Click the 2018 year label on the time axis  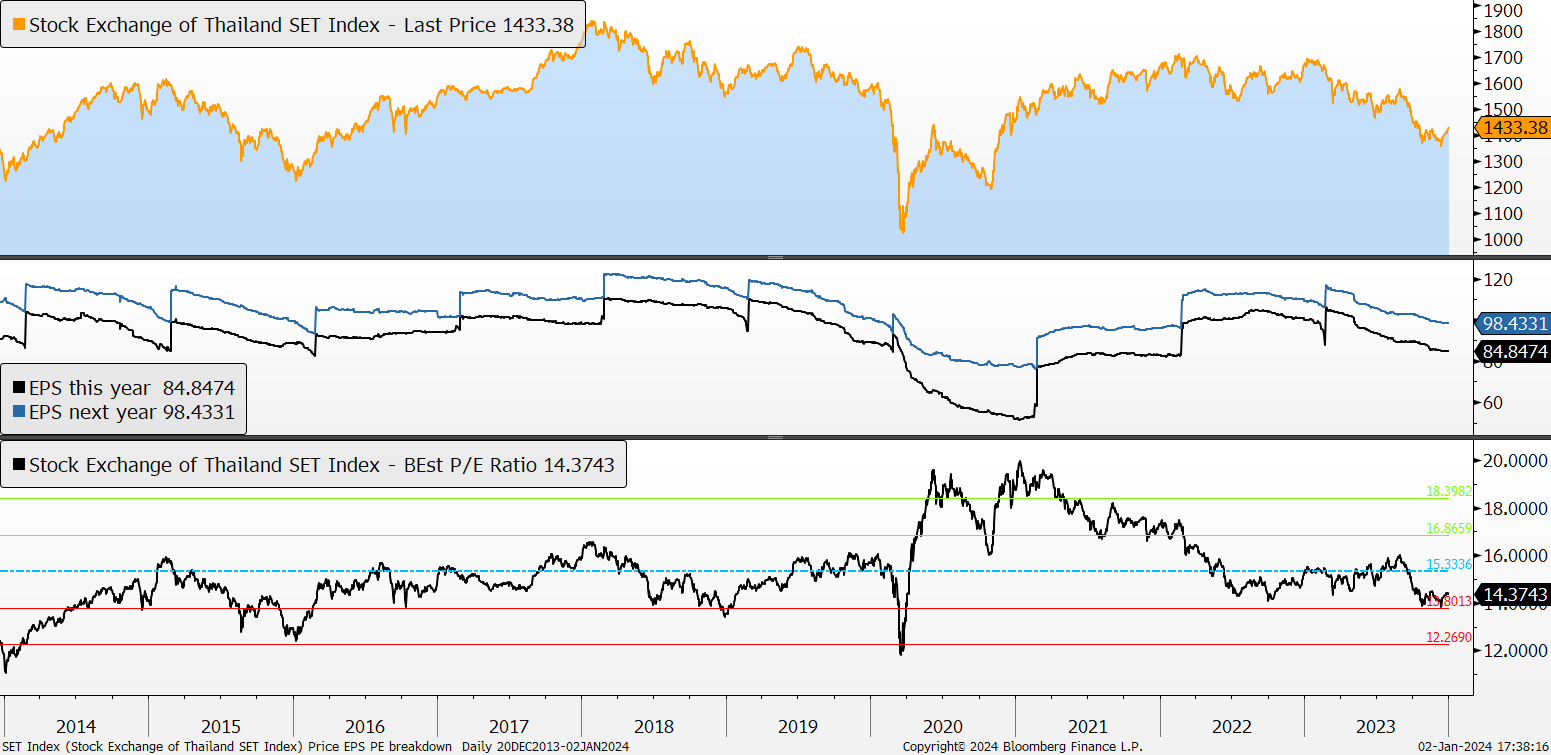click(x=654, y=727)
